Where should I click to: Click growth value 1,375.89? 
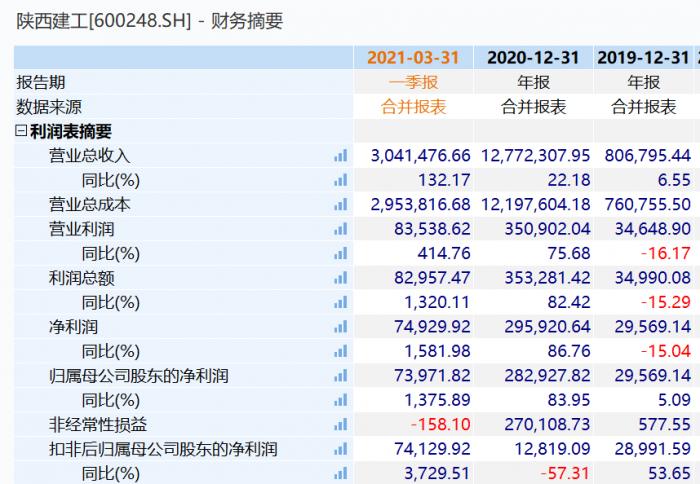437,400
